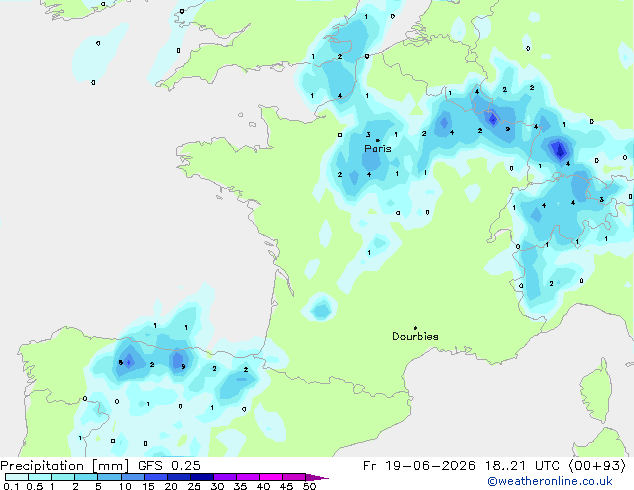Viewport: 634px width, 490px height.
Task: Click the darkest blue precipitation peak east of France
Action: click(560, 151)
